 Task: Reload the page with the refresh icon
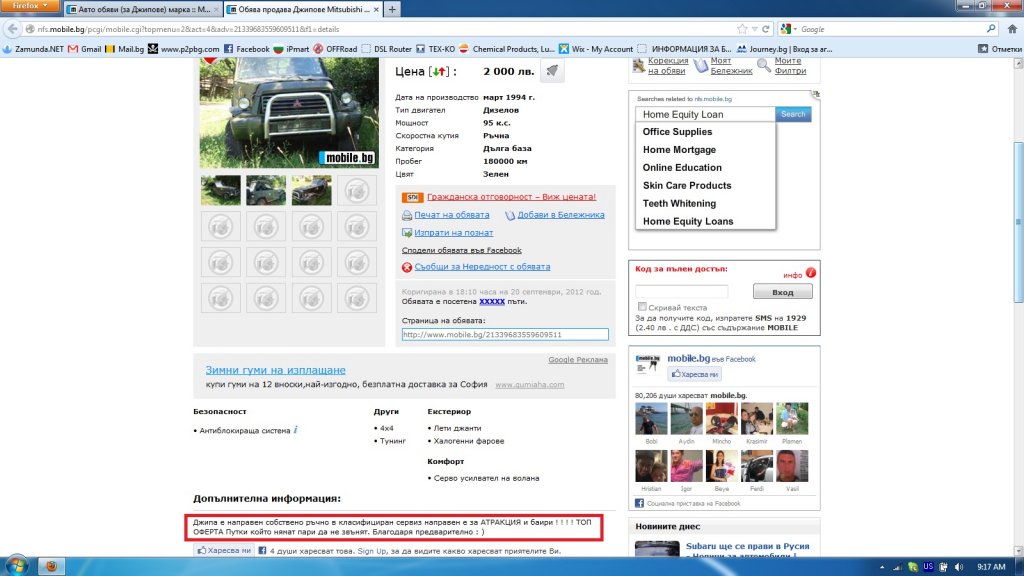tap(766, 29)
